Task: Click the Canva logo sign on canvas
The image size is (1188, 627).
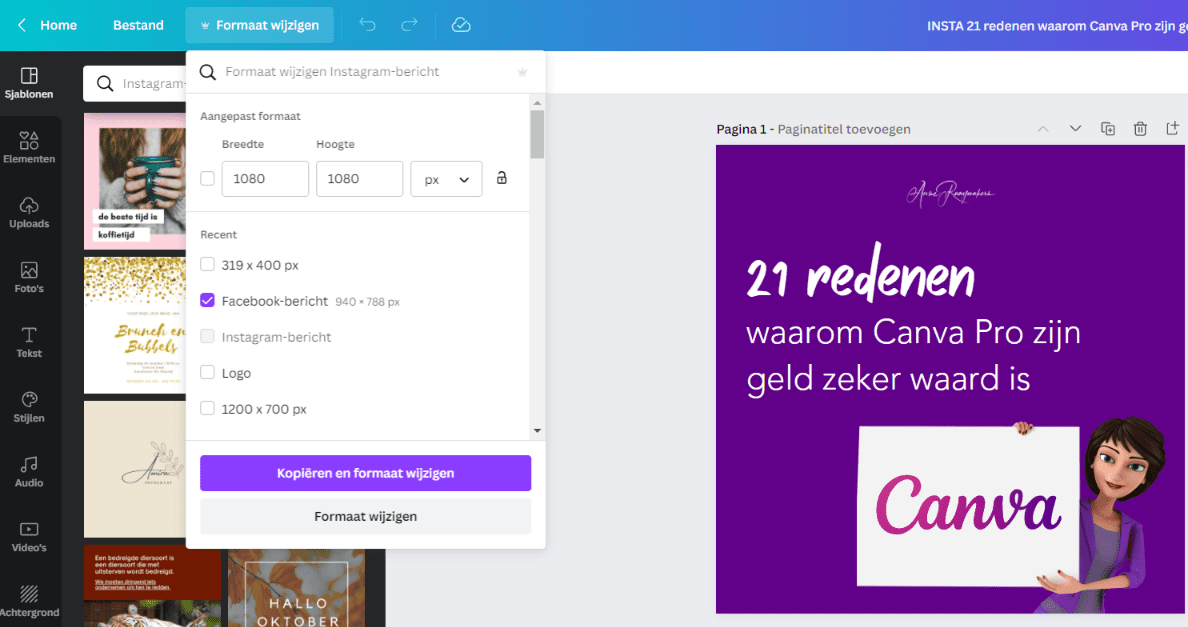Action: coord(968,506)
